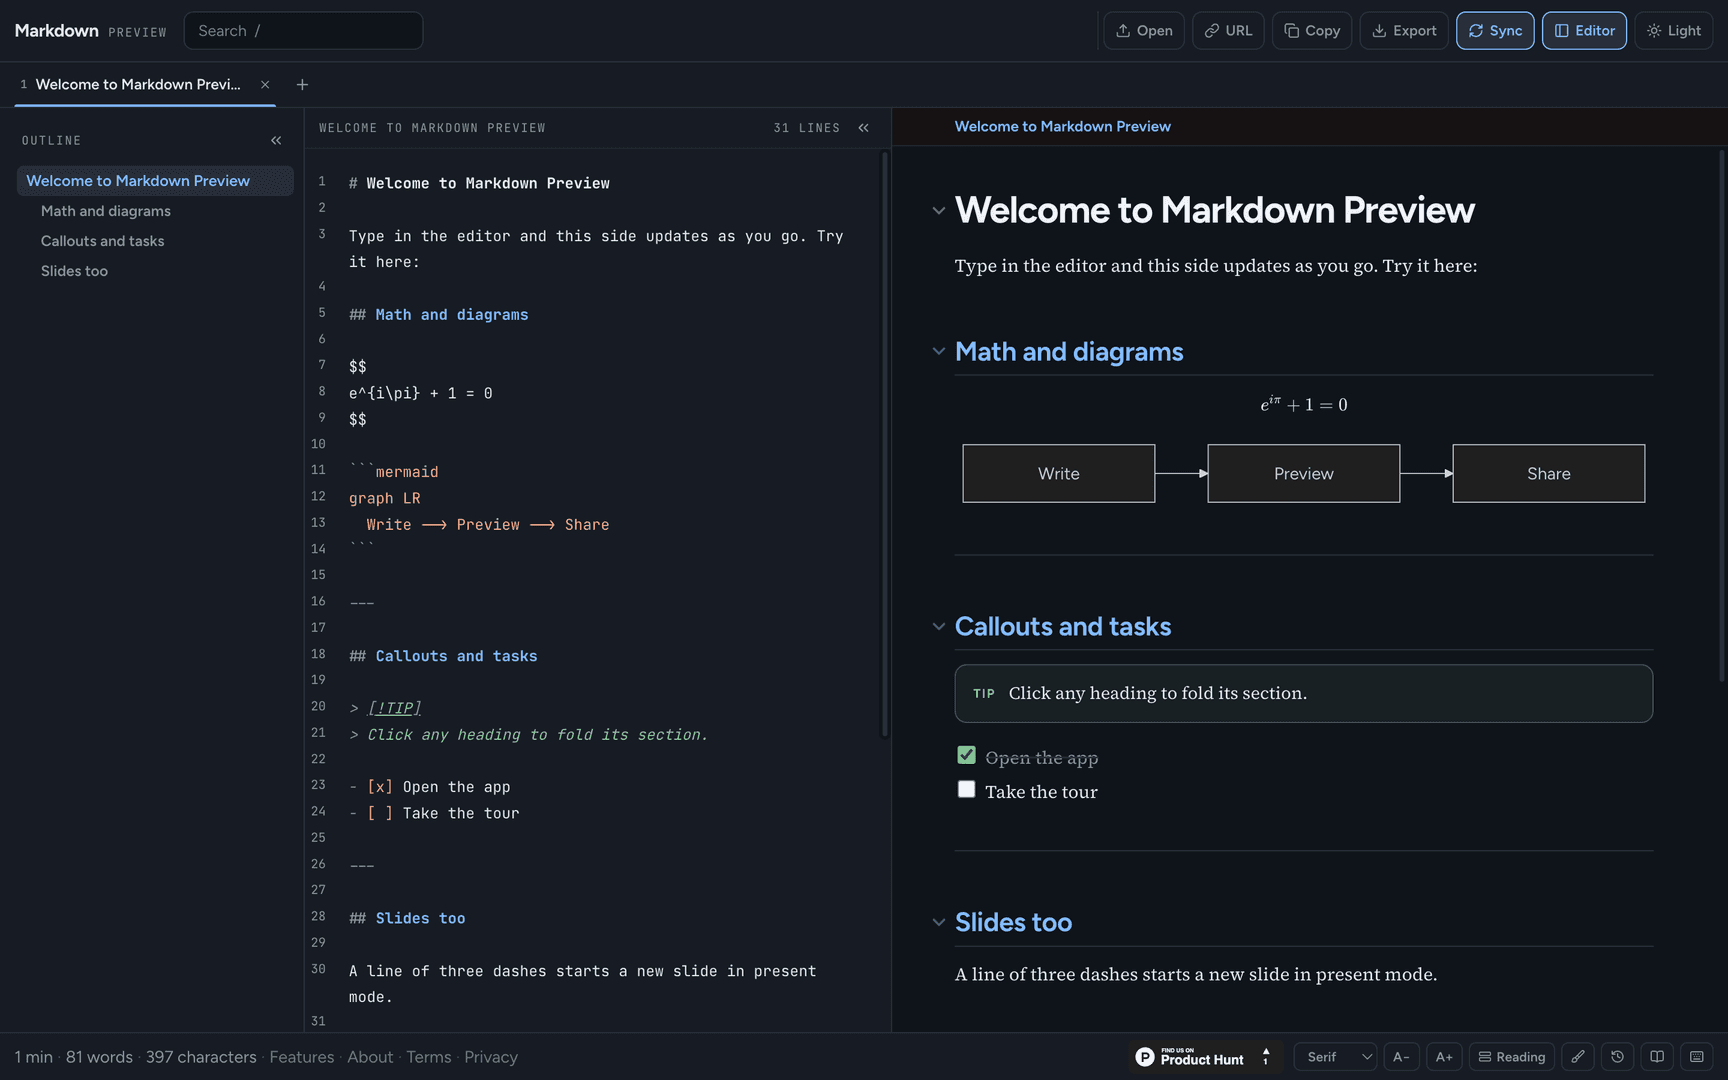The width and height of the screenshot is (1728, 1080).
Task: Click the brush style icon
Action: point(1577,1057)
